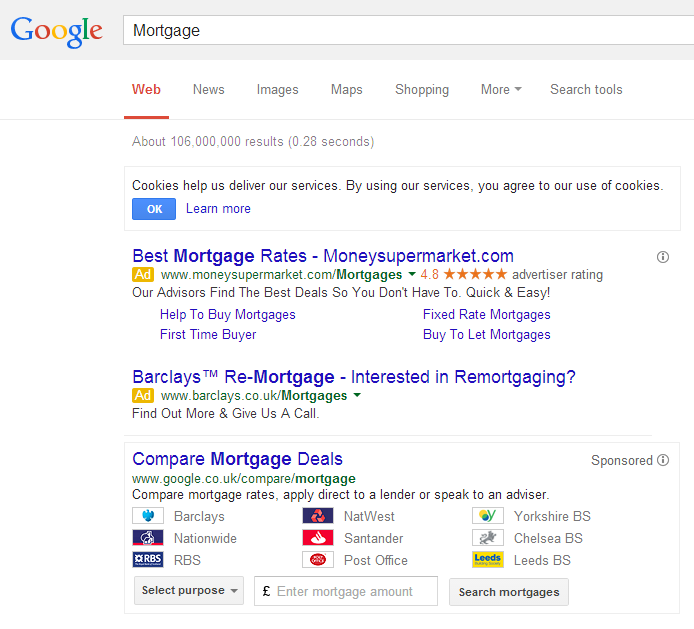Click the star rating of the Moneysupermarket ad

tap(475, 274)
